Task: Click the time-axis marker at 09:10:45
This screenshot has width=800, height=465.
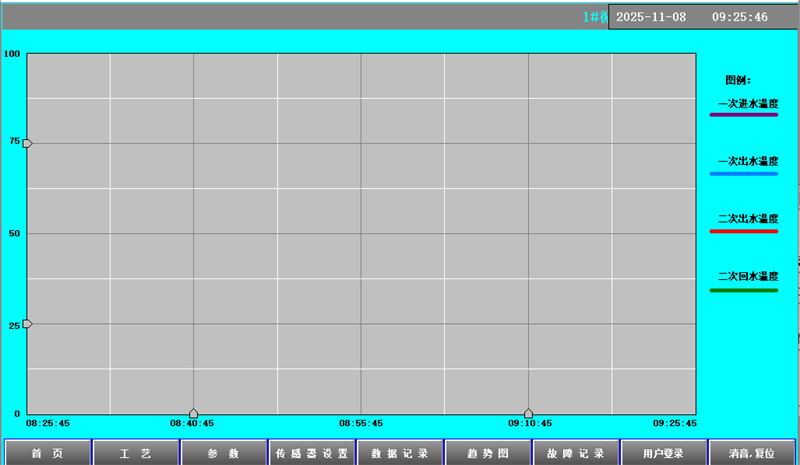Action: (x=528, y=413)
